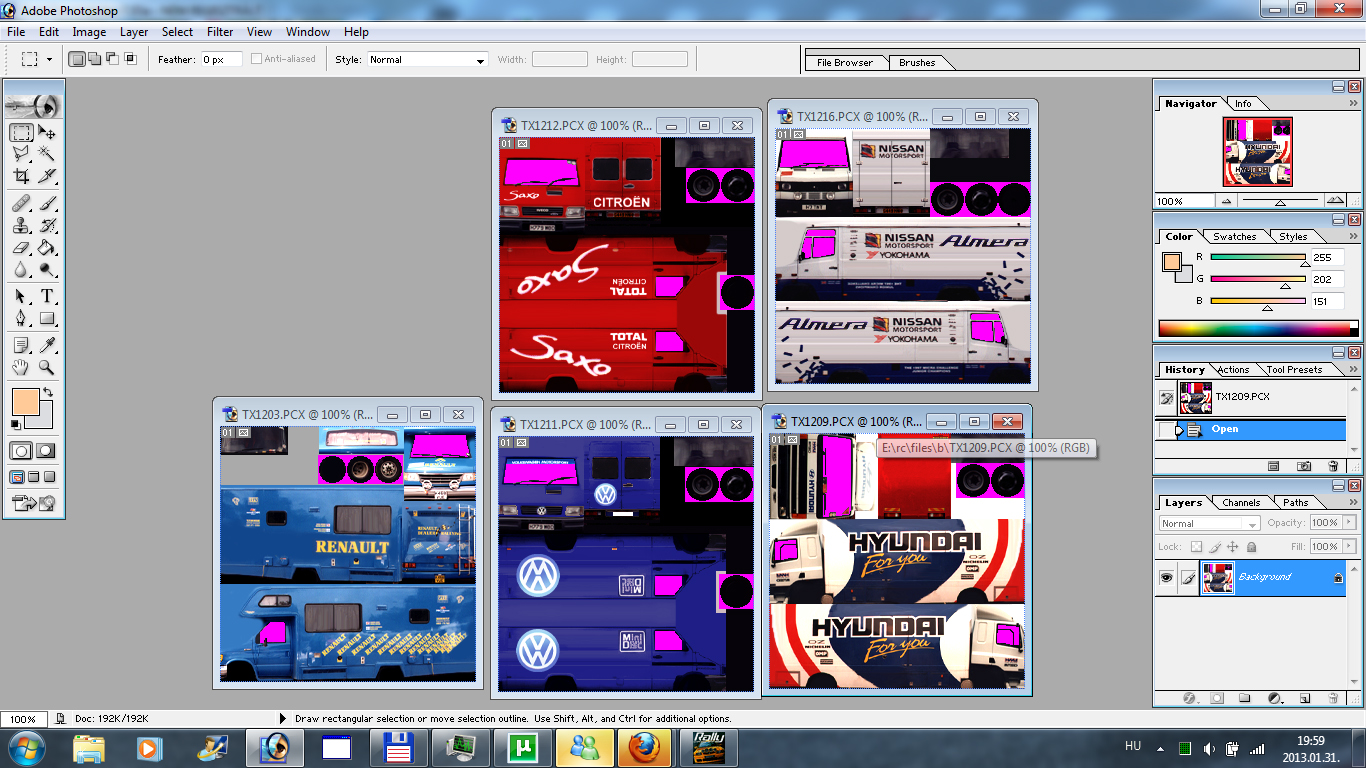
Task: Enable Quick Mask mode
Action: click(x=45, y=451)
